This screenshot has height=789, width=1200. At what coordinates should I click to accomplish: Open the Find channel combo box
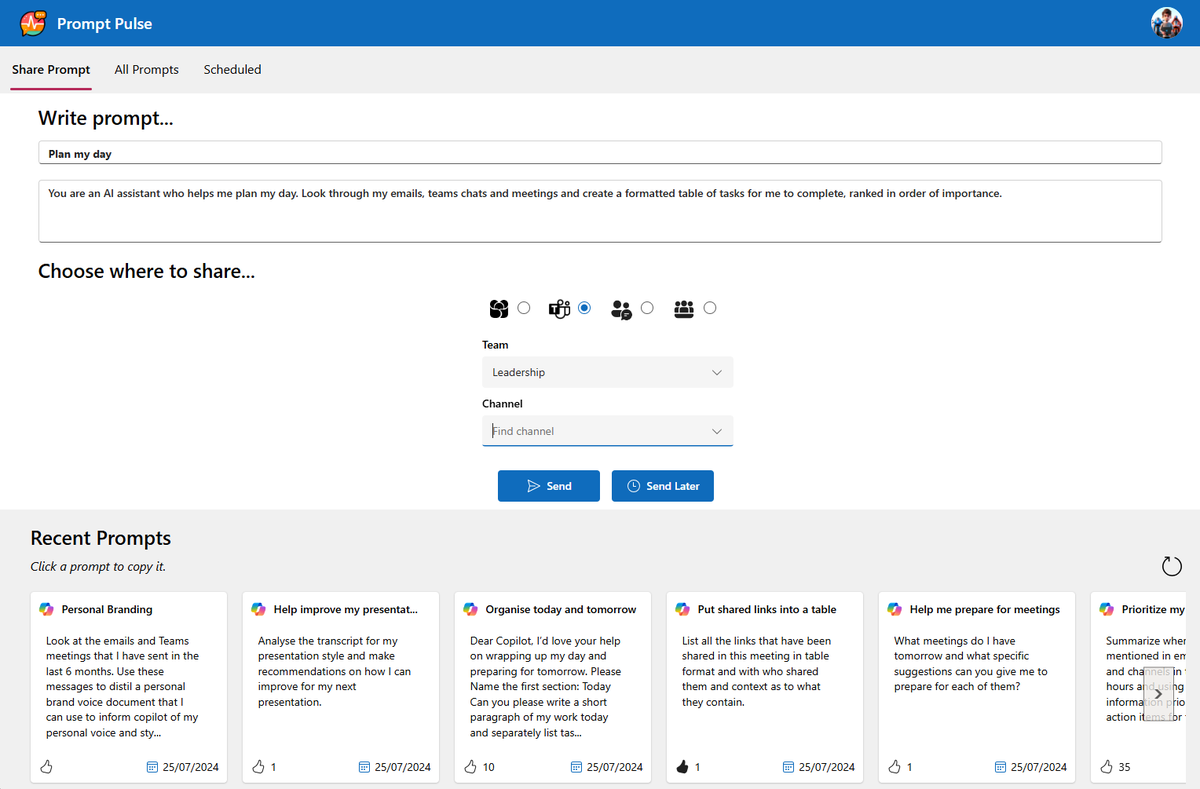(607, 431)
